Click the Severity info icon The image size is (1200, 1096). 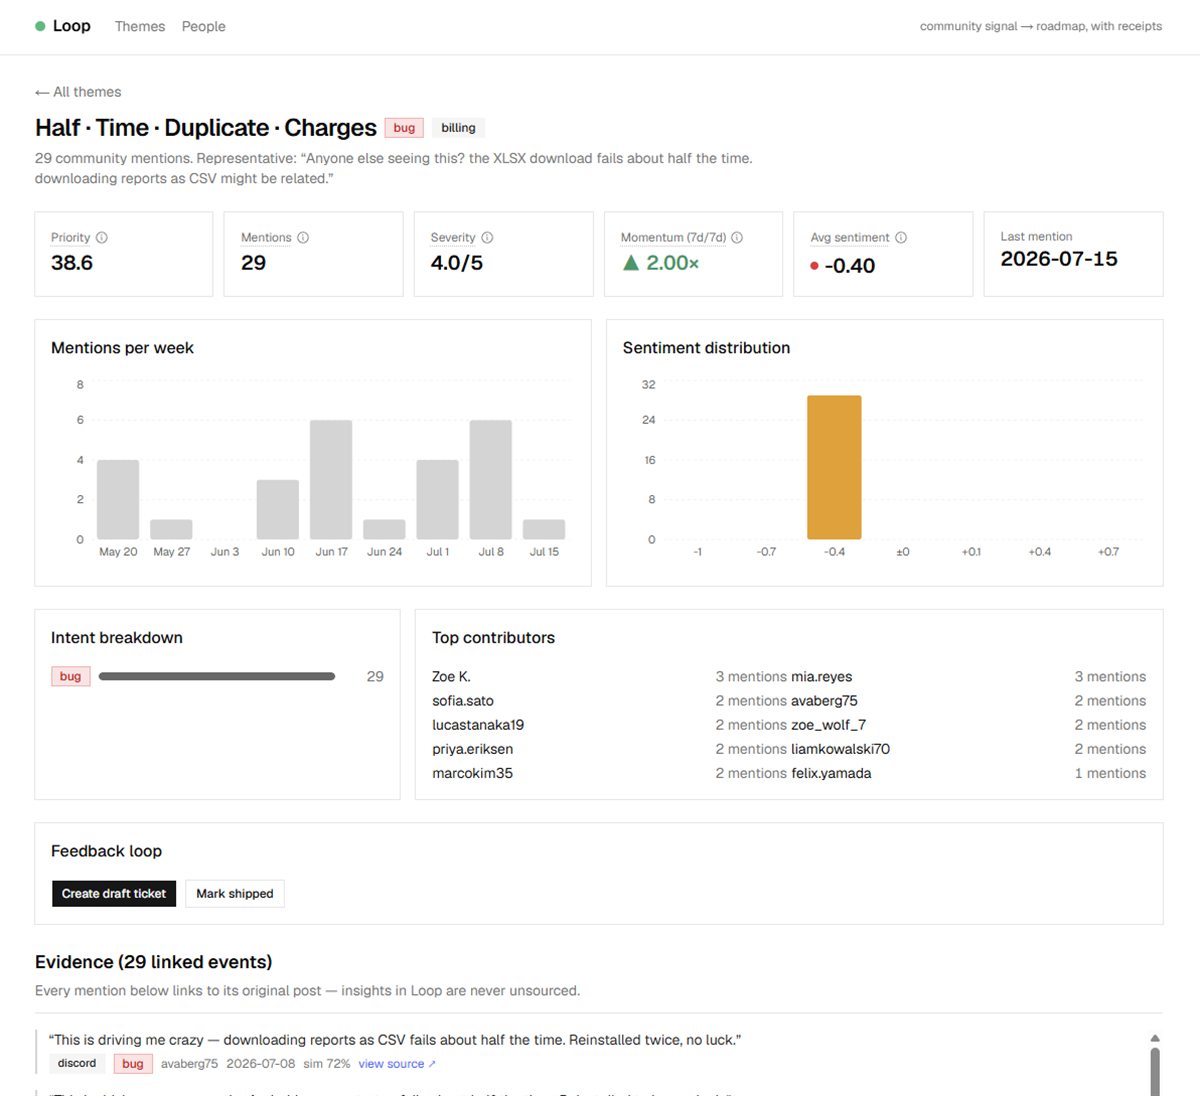[487, 238]
